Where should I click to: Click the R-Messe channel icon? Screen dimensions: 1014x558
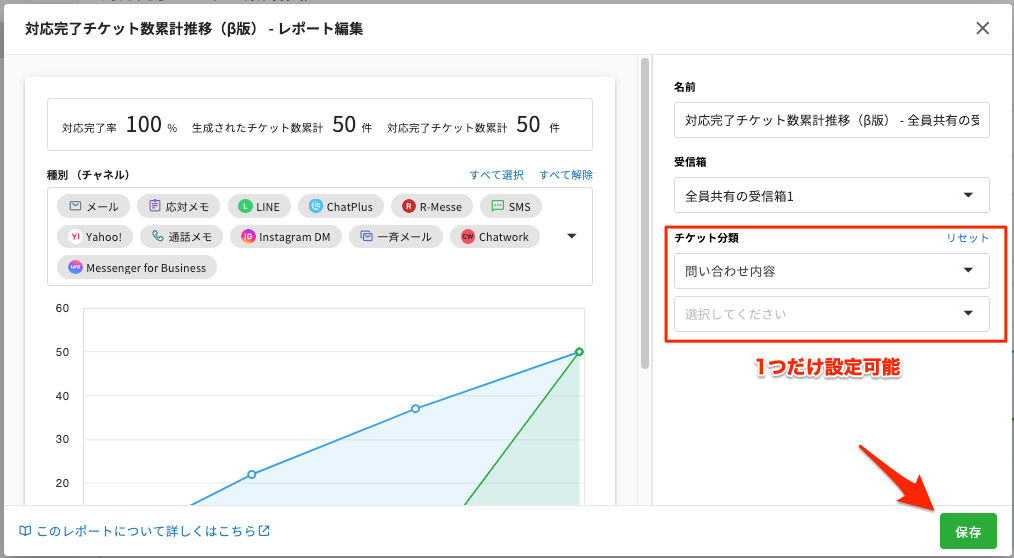pos(409,207)
